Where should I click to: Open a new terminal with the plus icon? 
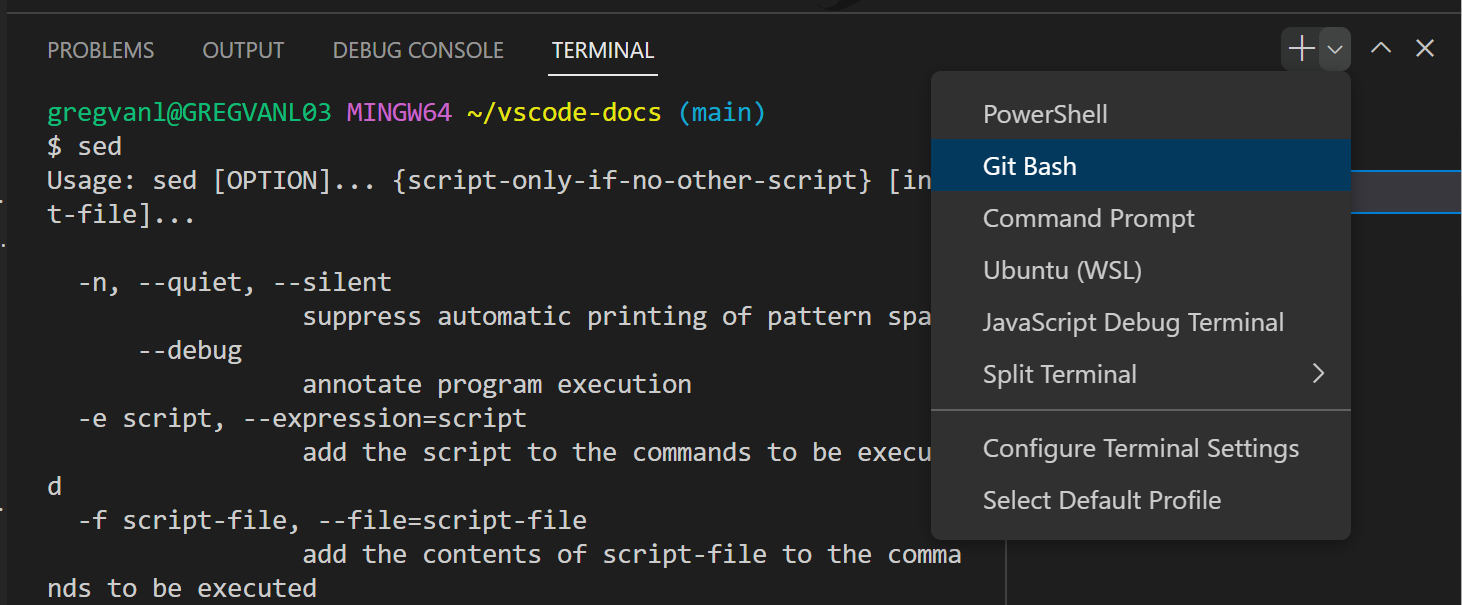click(1300, 48)
